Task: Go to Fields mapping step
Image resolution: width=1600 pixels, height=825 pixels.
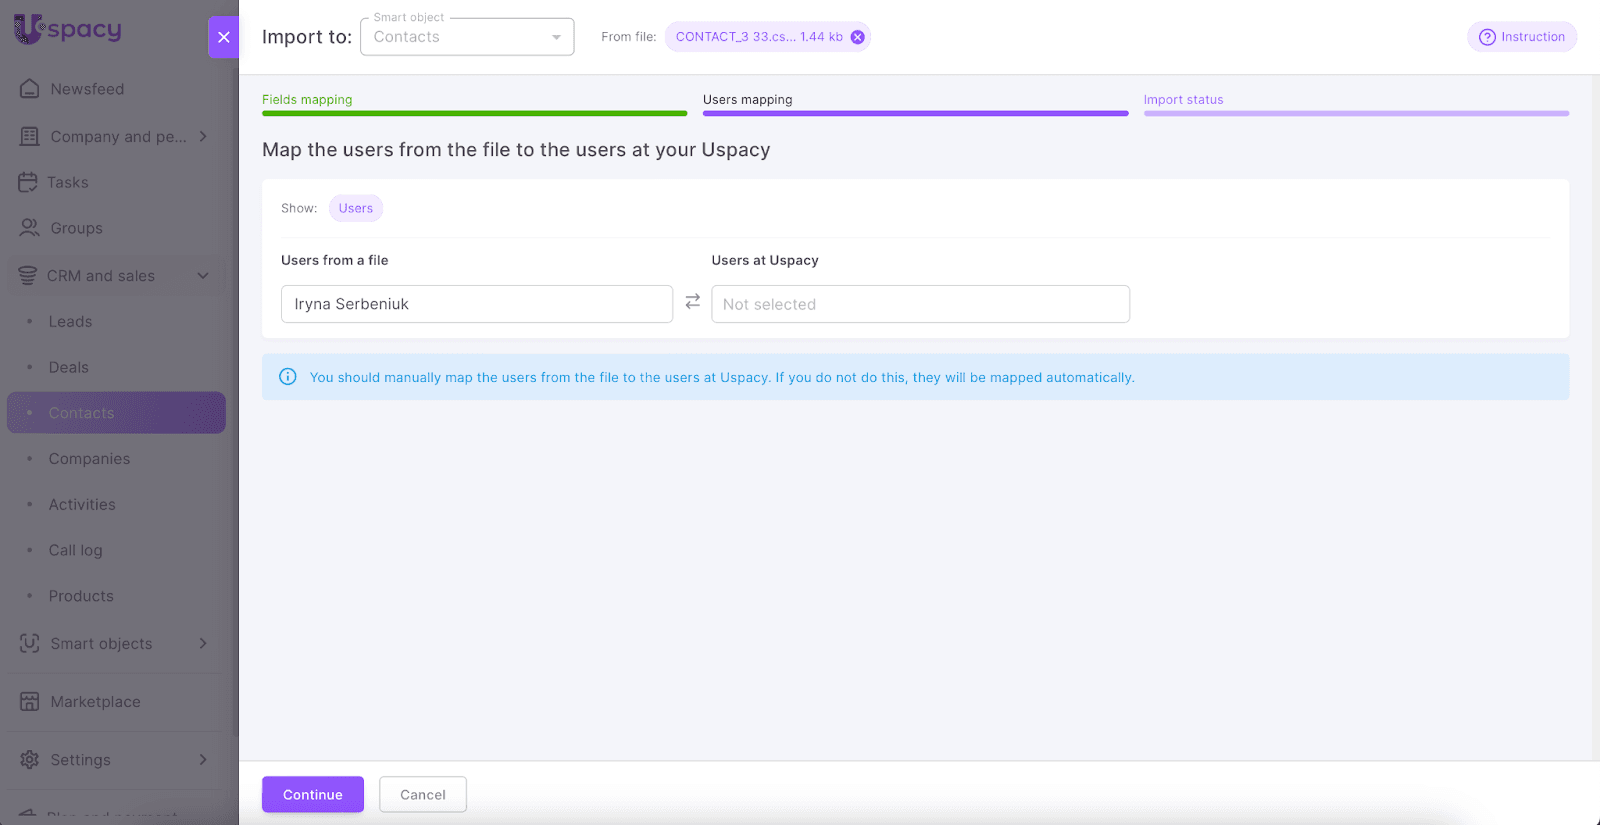Action: point(307,100)
